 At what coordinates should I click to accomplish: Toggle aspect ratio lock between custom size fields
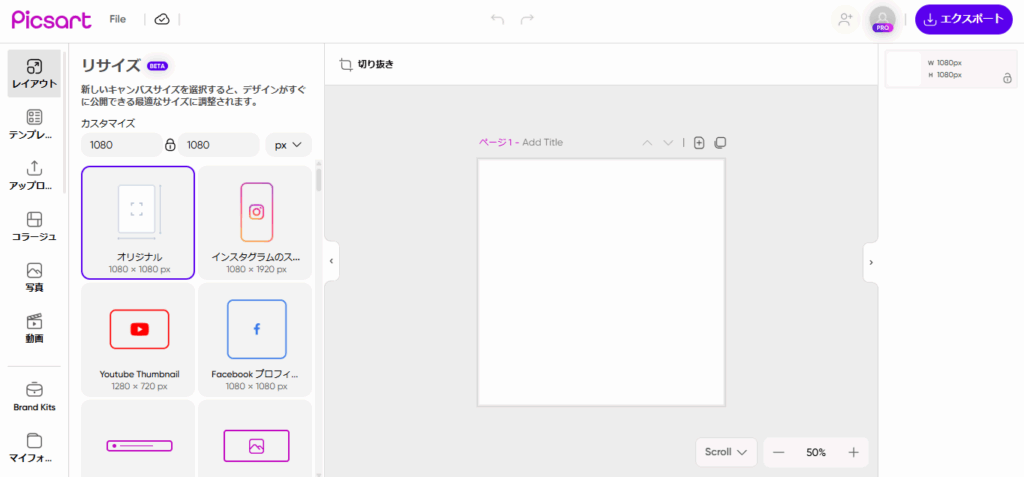click(170, 145)
